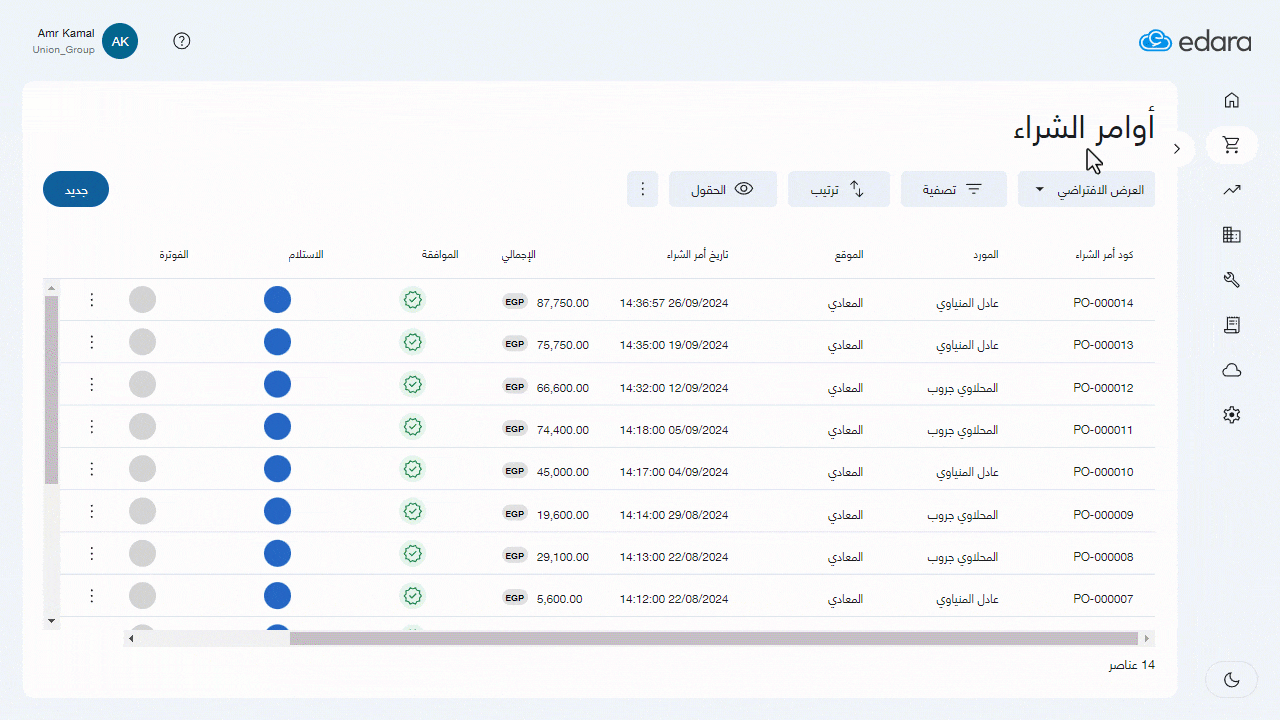The width and height of the screenshot is (1280, 720).
Task: Expand the sidebar with chevron arrow
Action: pyautogui.click(x=1177, y=148)
